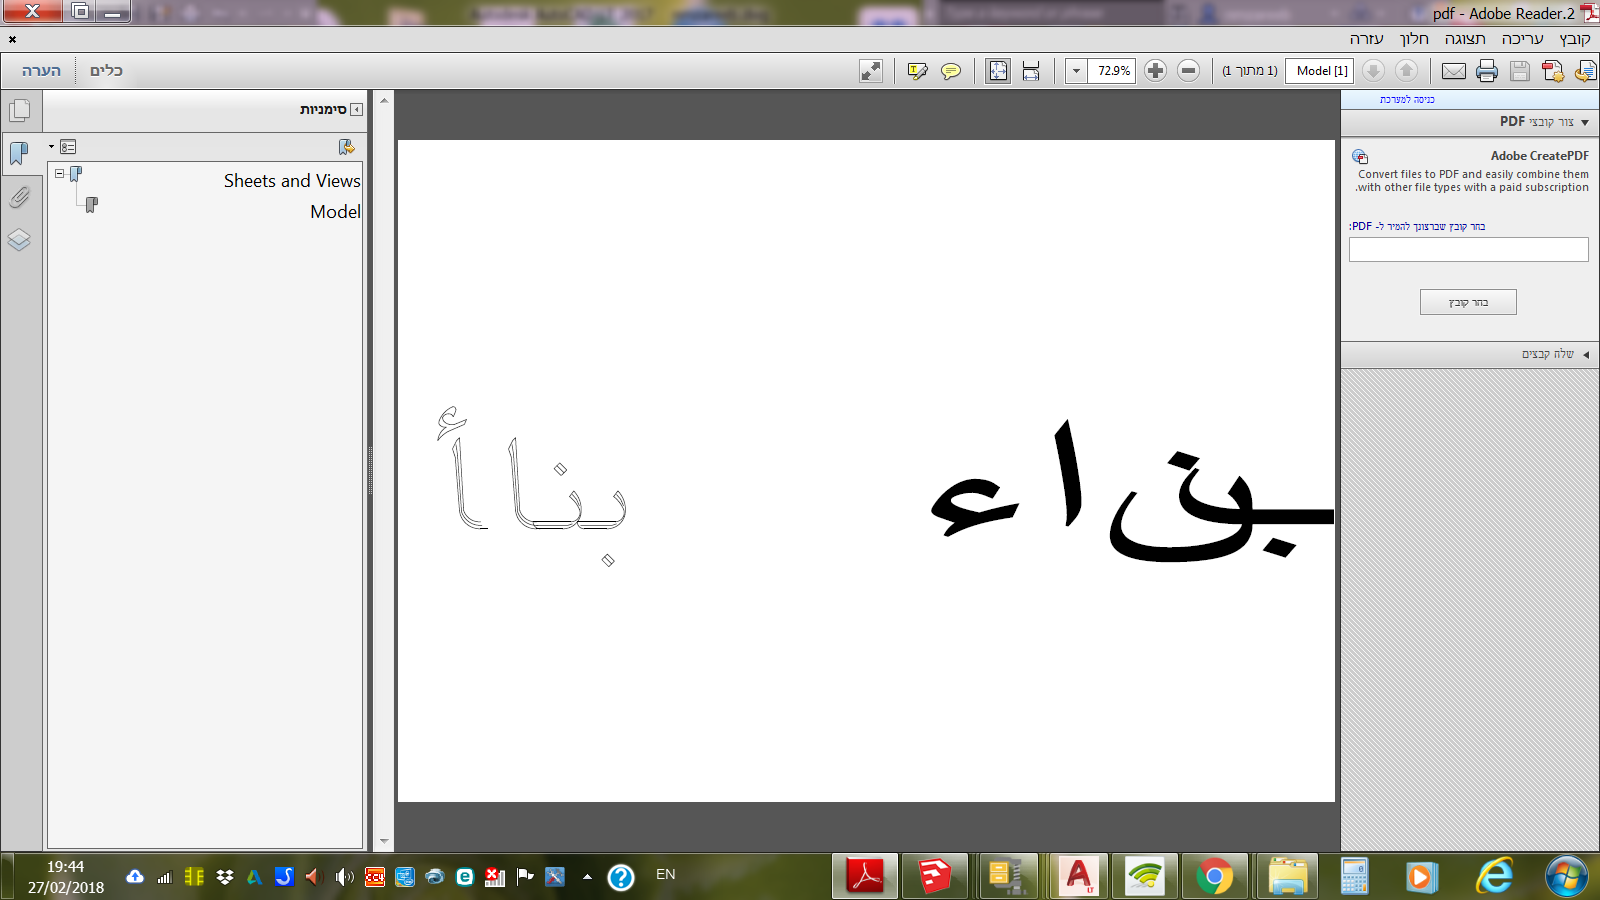Click the email document icon
1600x900 pixels.
(x=1455, y=70)
